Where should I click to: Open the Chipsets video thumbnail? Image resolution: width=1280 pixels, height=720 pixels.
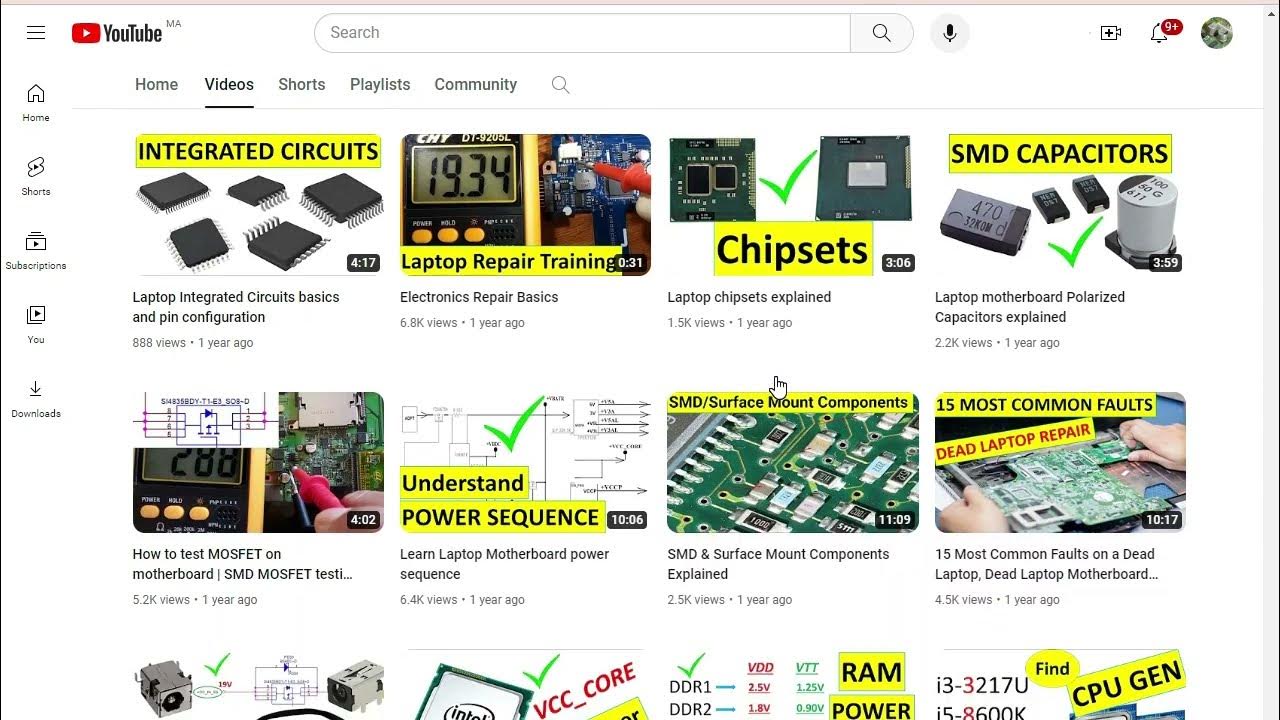coord(793,205)
